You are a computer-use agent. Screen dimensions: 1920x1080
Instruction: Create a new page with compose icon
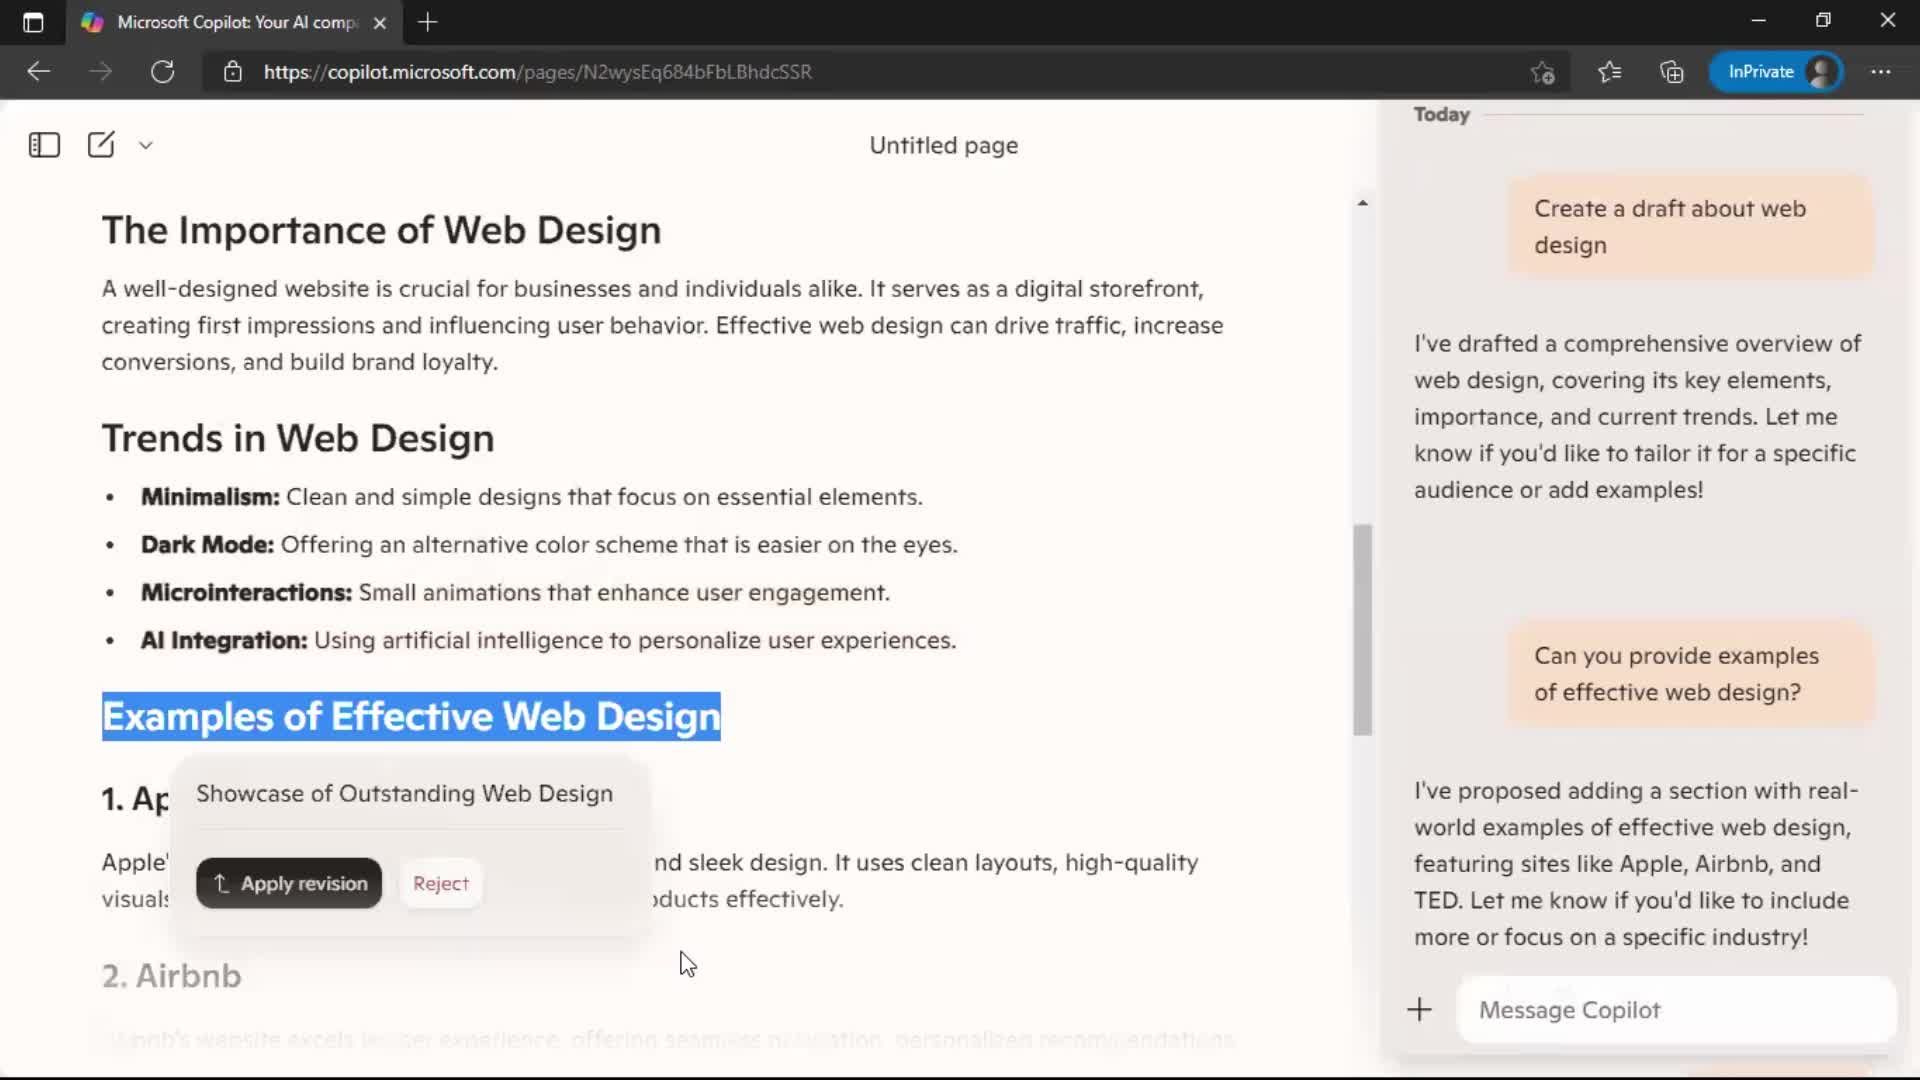click(x=101, y=145)
